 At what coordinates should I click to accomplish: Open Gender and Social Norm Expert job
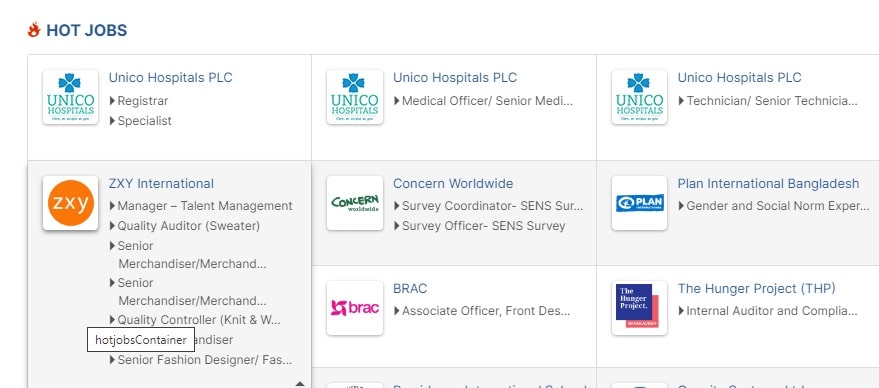[778, 206]
